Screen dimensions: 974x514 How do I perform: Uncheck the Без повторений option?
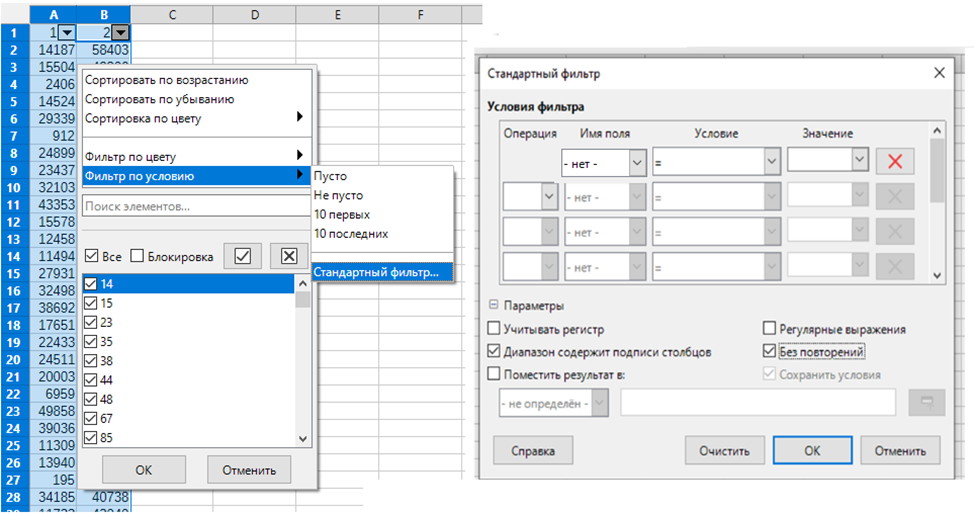769,352
